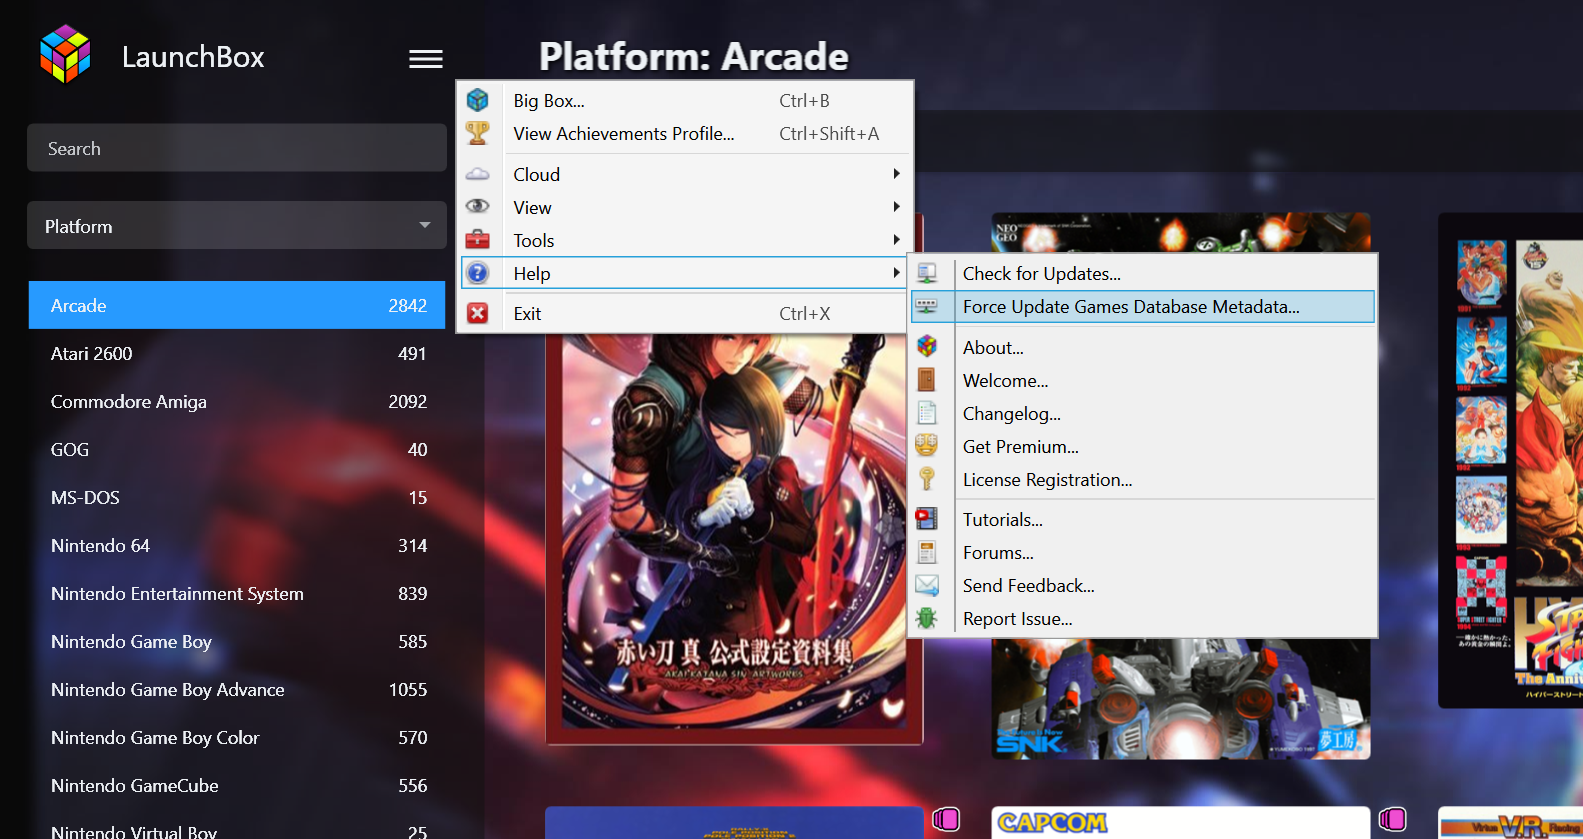Click the About LaunchBox cube icon

927,347
